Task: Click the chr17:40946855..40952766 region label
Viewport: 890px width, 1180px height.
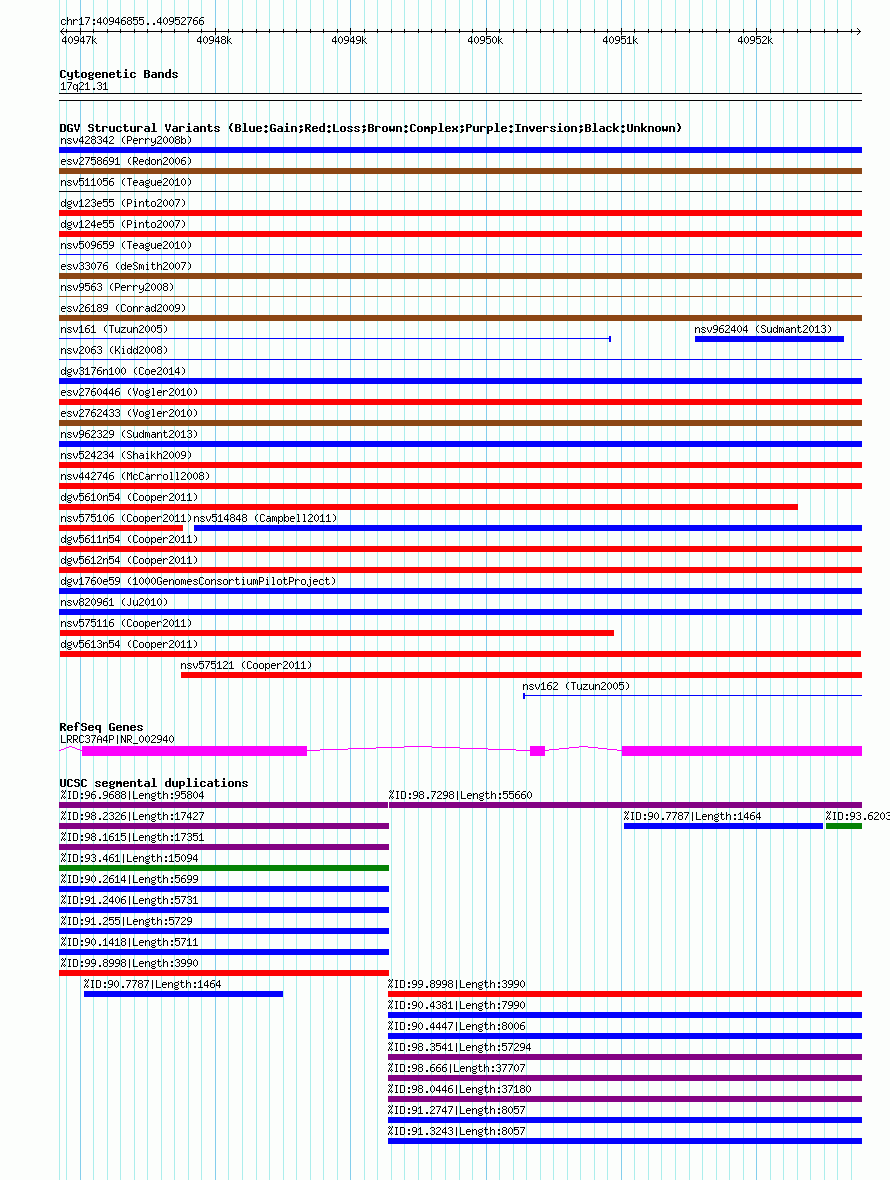Action: click(x=132, y=21)
